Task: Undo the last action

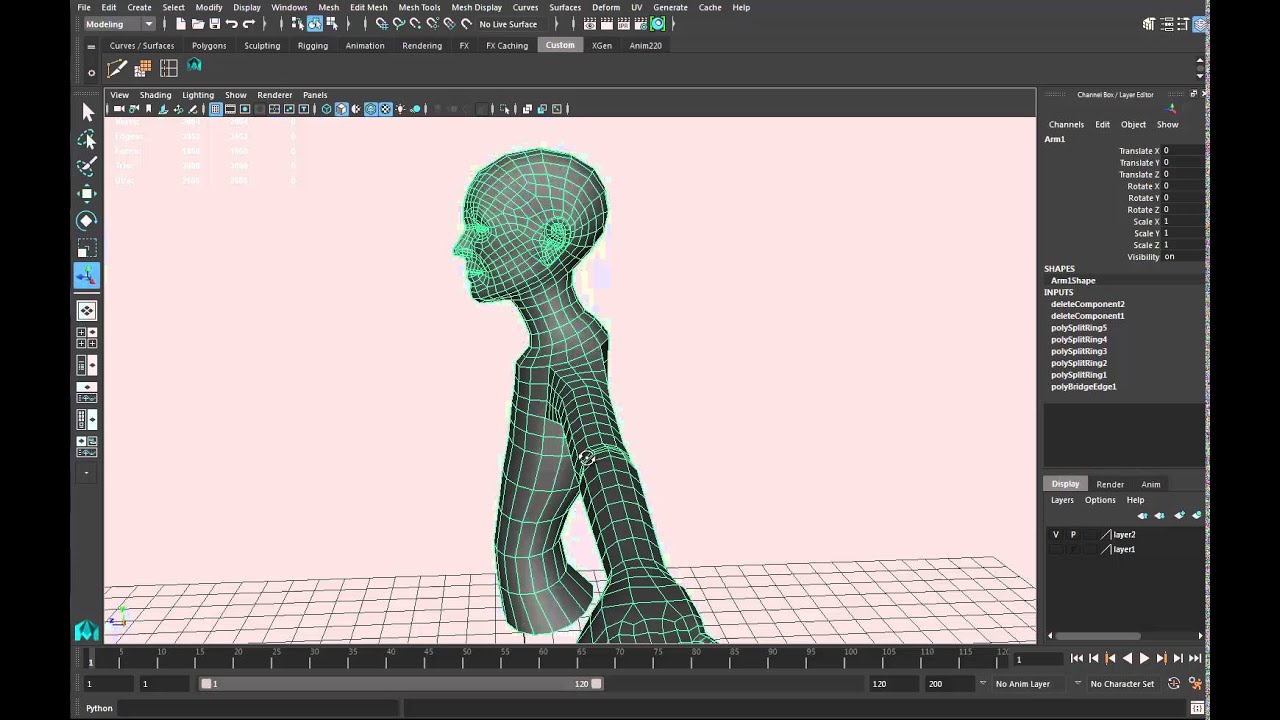Action: click(231, 24)
